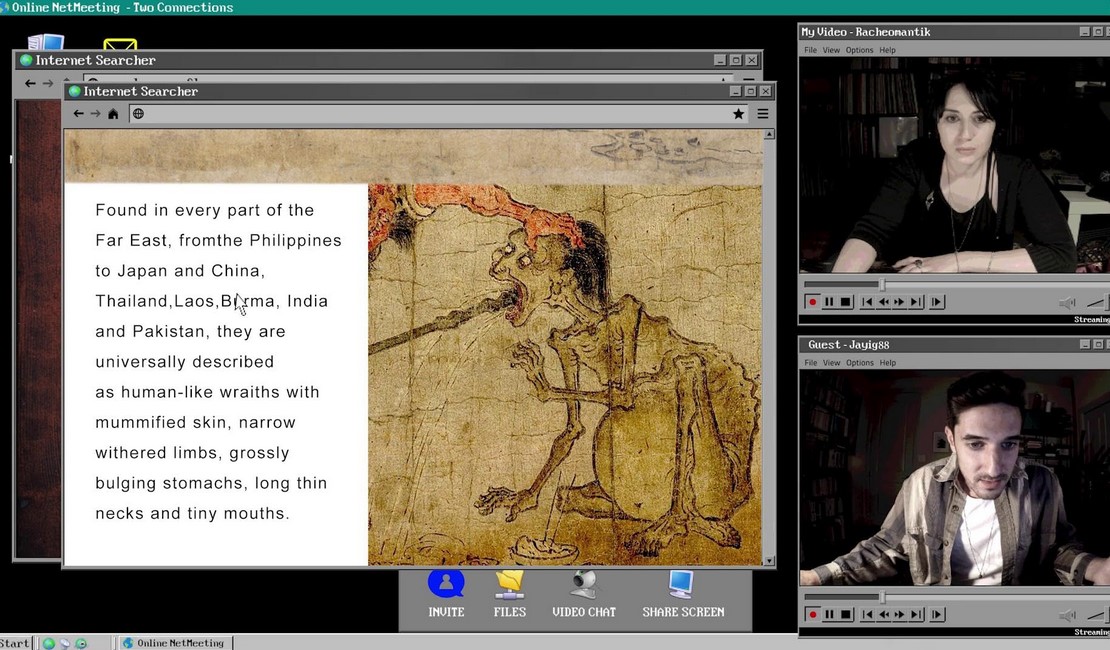This screenshot has height=650, width=1110.
Task: Click the Start button on taskbar
Action: pyautogui.click(x=16, y=643)
